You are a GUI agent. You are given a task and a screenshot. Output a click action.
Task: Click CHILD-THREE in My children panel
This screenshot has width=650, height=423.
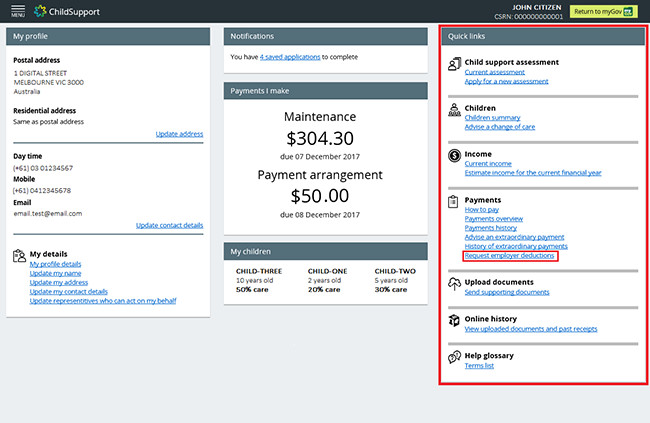pos(260,270)
